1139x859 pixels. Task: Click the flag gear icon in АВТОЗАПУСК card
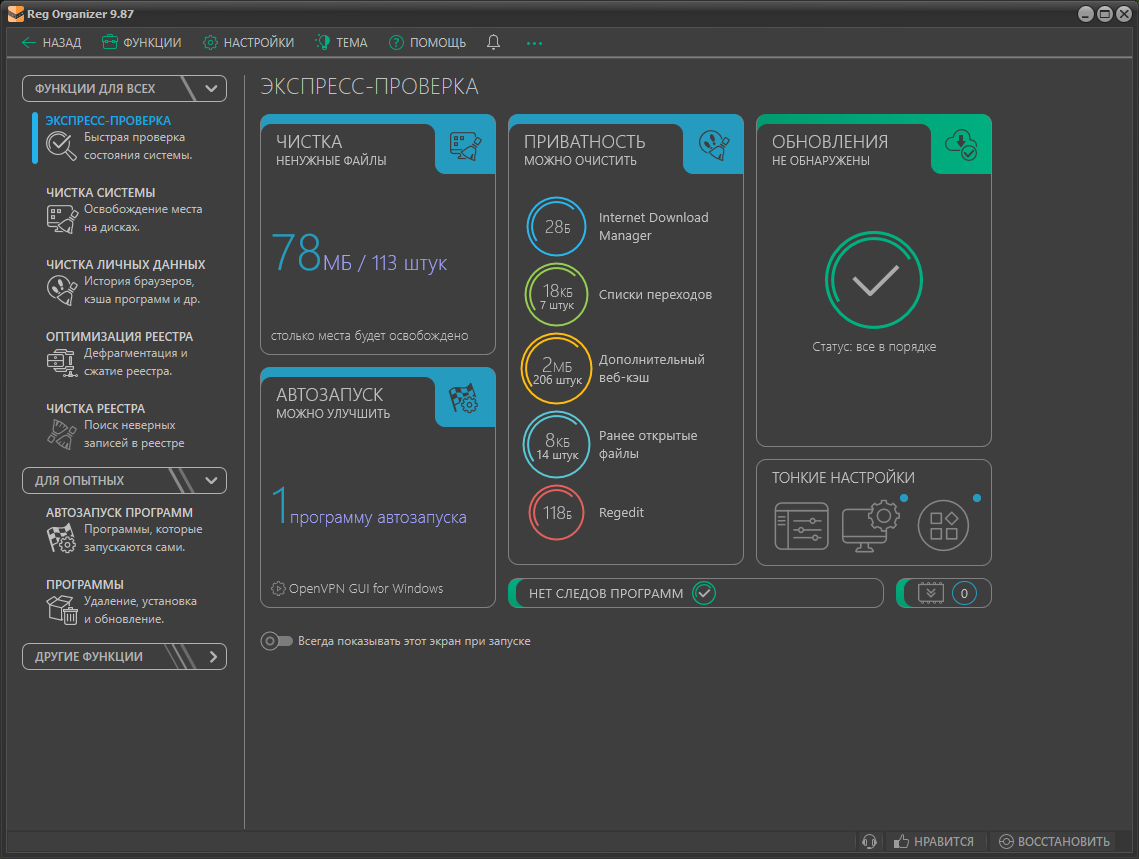pos(465,399)
